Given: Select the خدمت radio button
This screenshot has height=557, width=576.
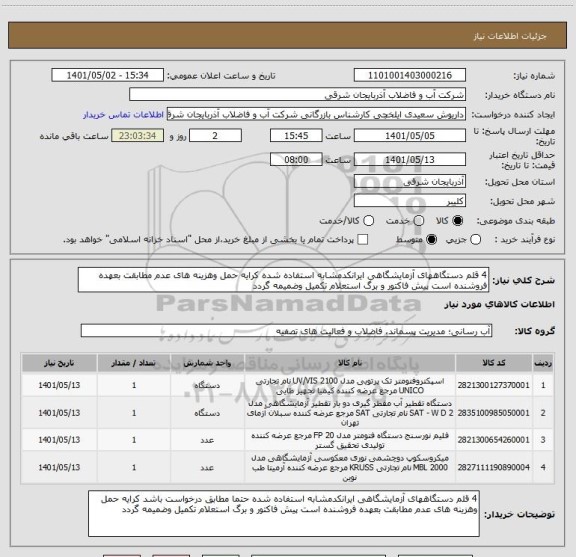Looking at the screenshot, I should (419, 221).
